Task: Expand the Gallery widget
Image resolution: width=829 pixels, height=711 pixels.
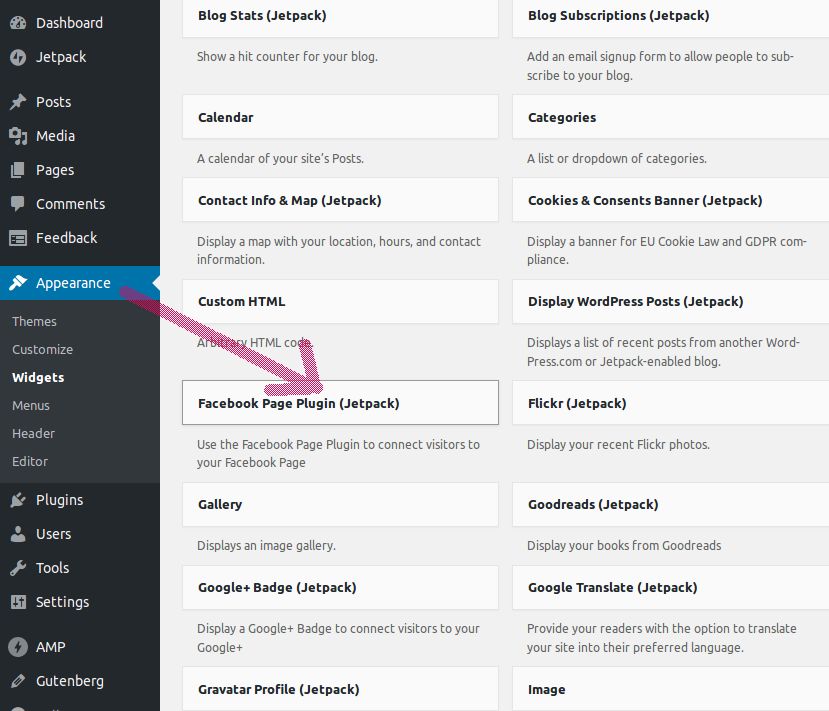Action: (340, 504)
